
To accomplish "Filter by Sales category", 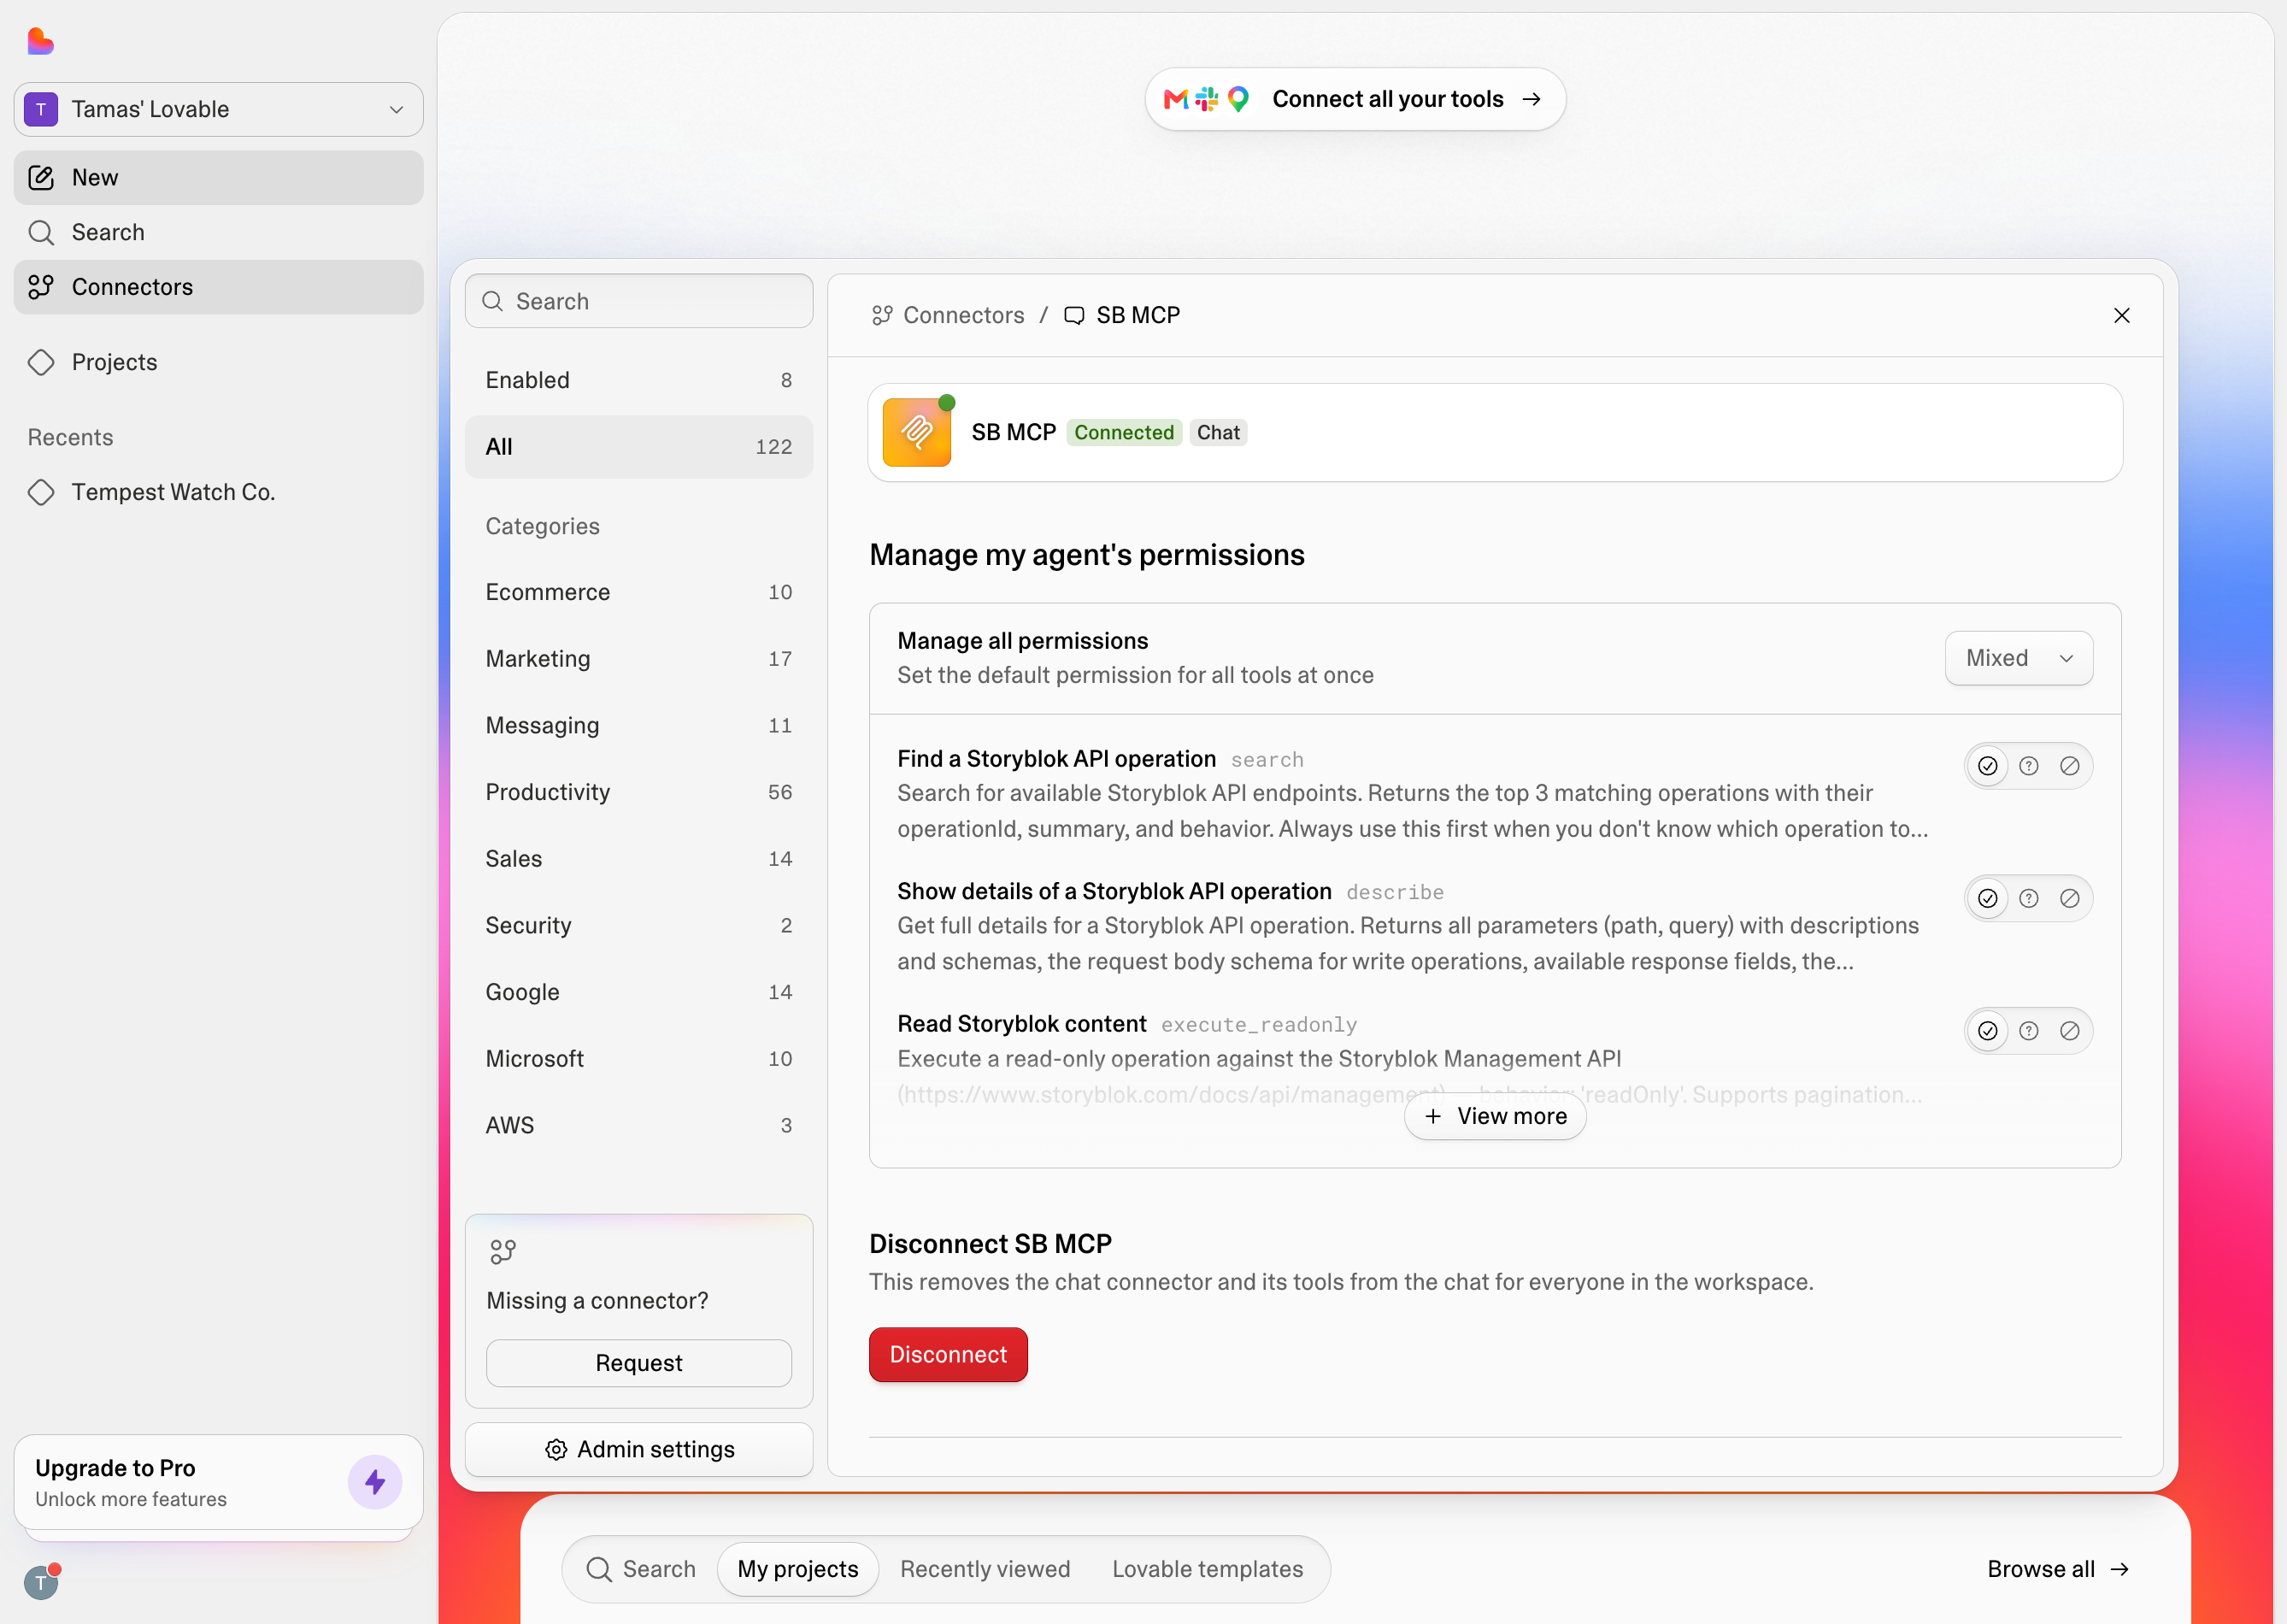I will (639, 859).
